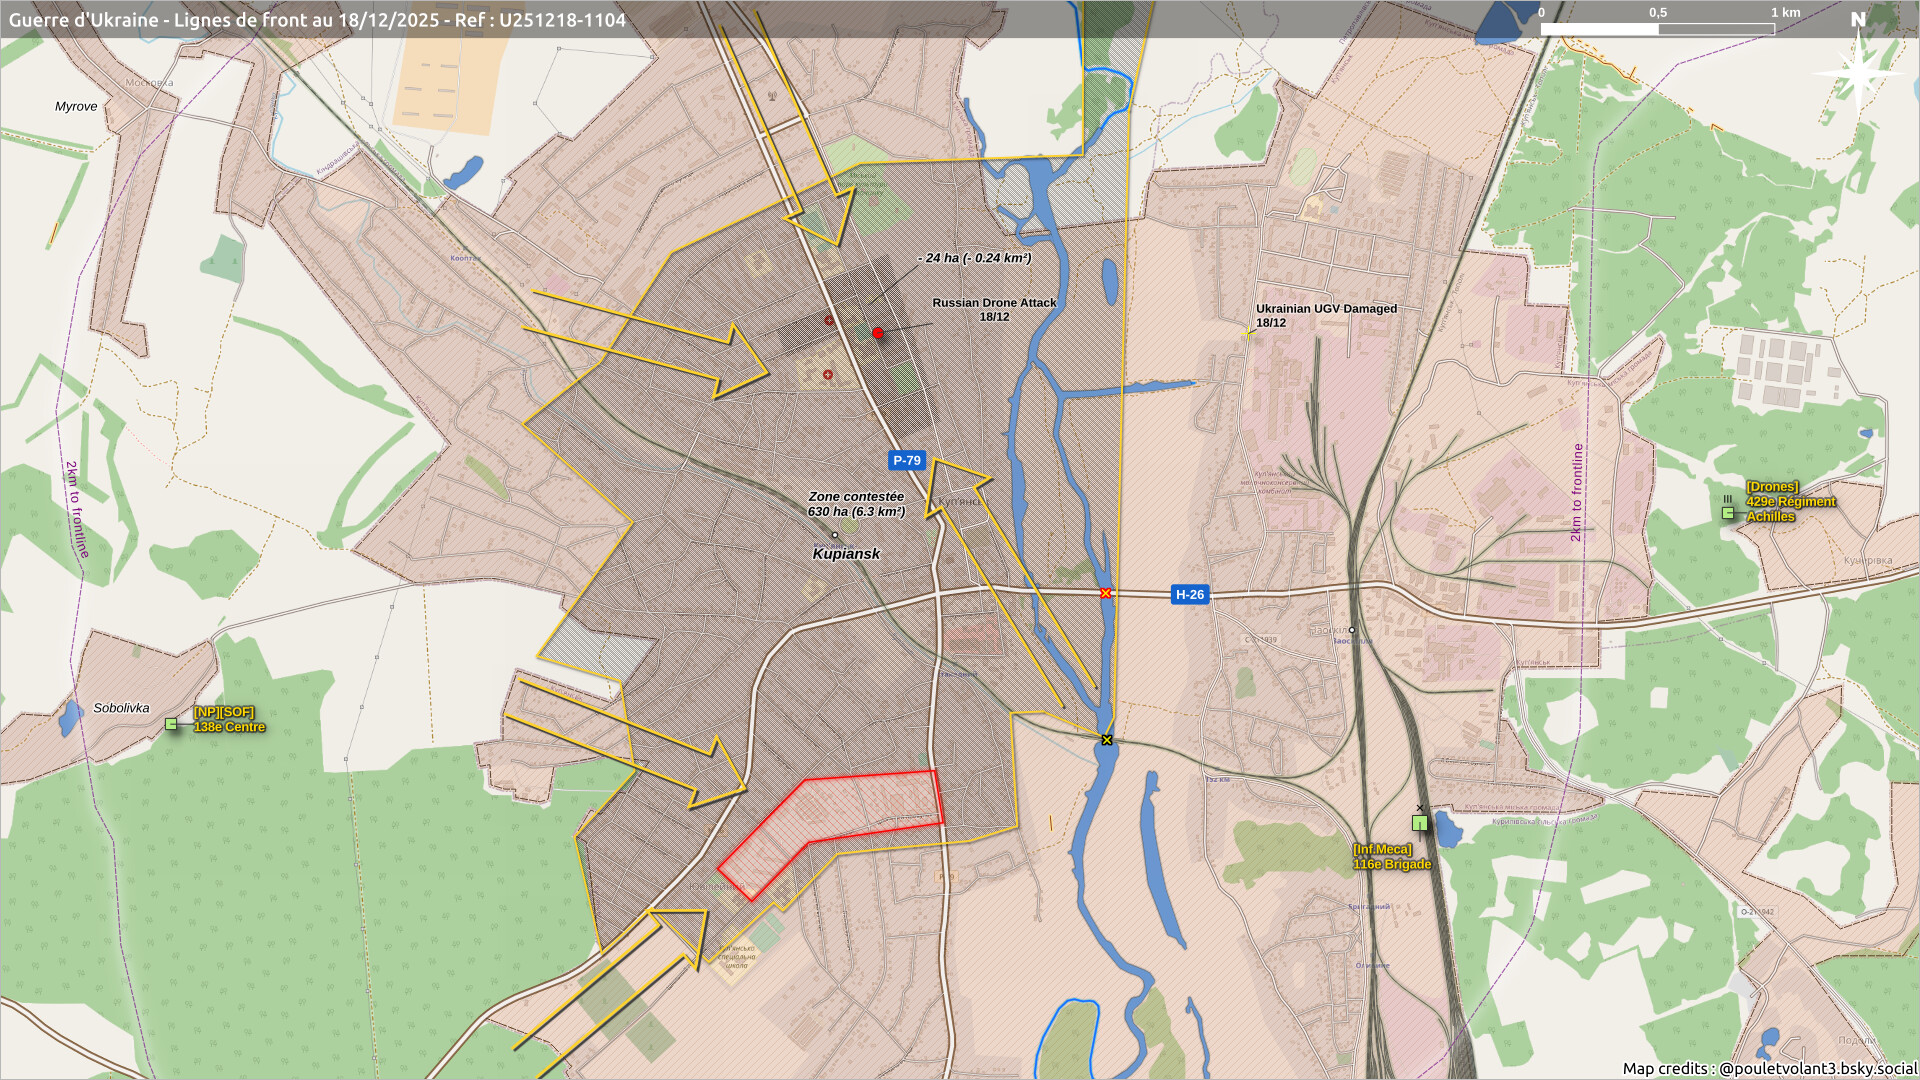Image resolution: width=1920 pixels, height=1080 pixels.
Task: Click the red Russian drone attack marker
Action: click(x=878, y=333)
